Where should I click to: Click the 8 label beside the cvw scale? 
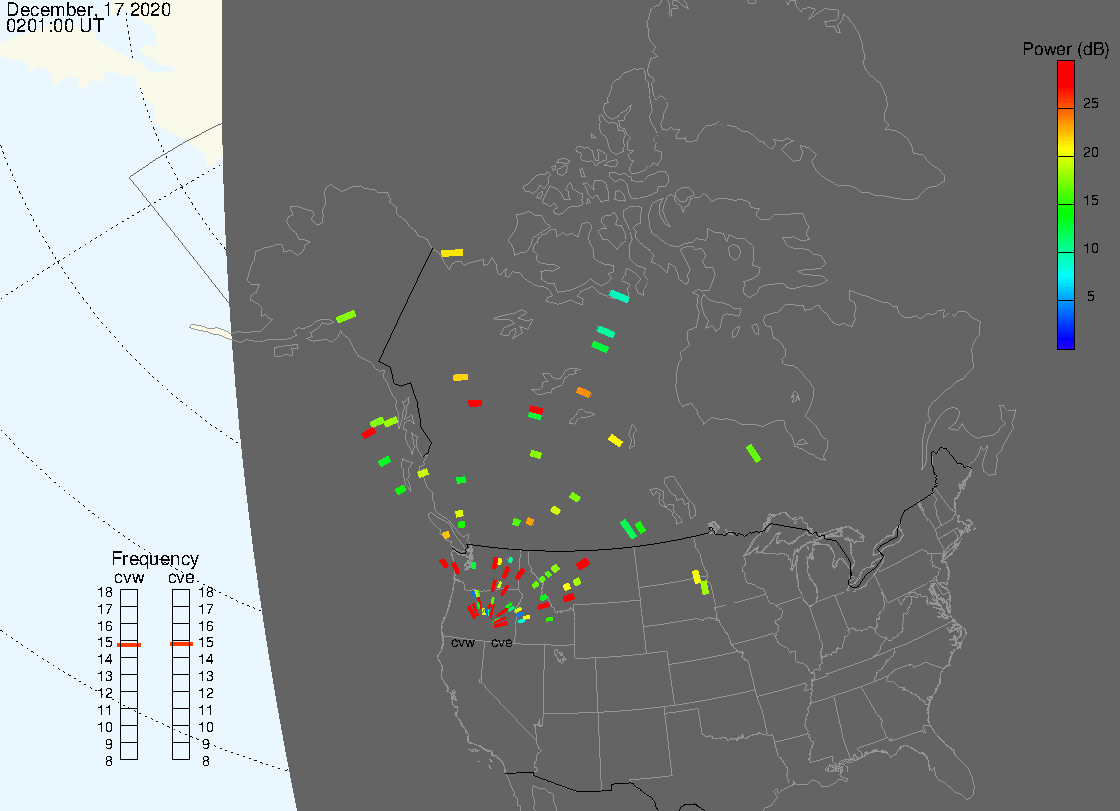[x=109, y=762]
